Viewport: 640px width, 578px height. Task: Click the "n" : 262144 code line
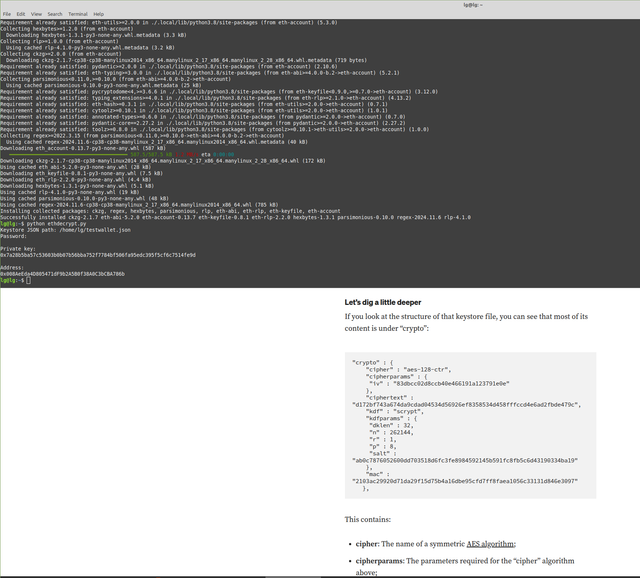[x=391, y=432]
